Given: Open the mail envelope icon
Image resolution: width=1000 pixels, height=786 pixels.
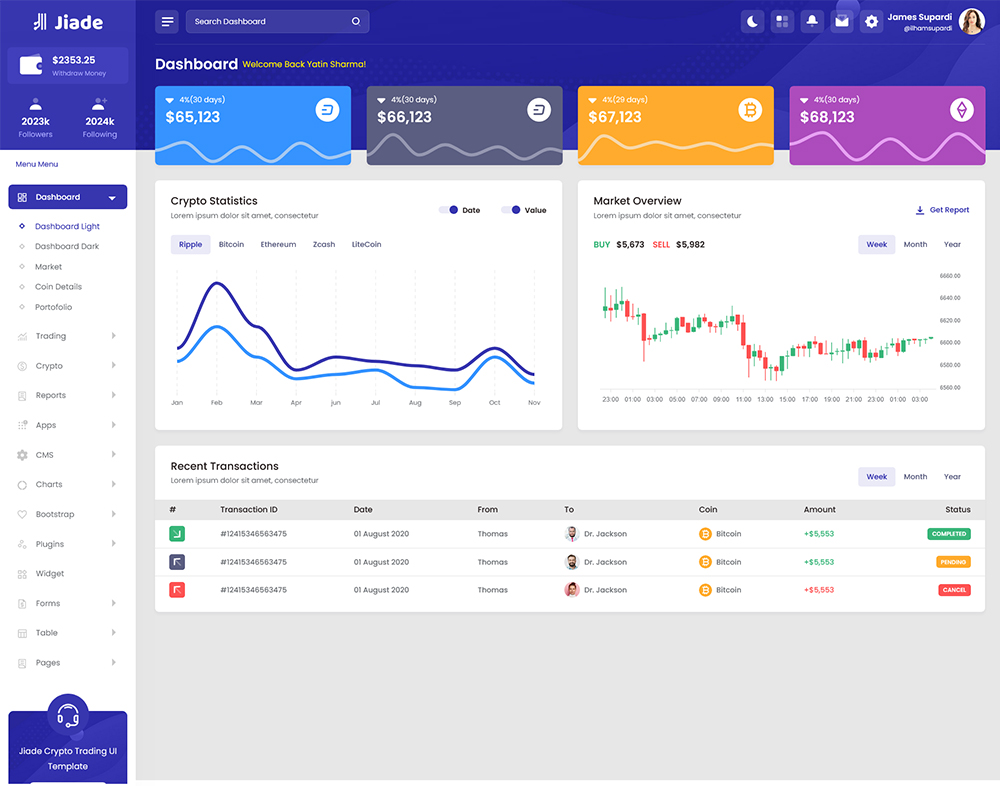Looking at the screenshot, I should (842, 21).
